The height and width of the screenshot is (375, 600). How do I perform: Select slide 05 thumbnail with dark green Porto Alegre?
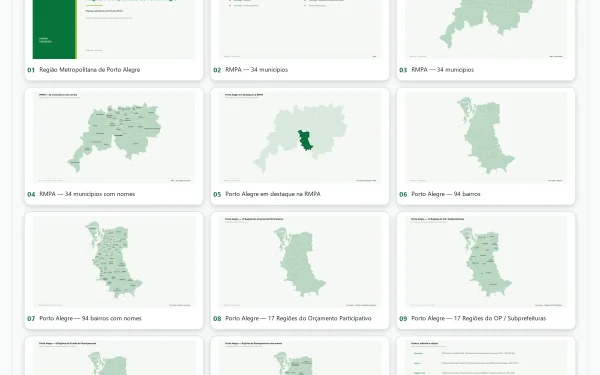300,137
